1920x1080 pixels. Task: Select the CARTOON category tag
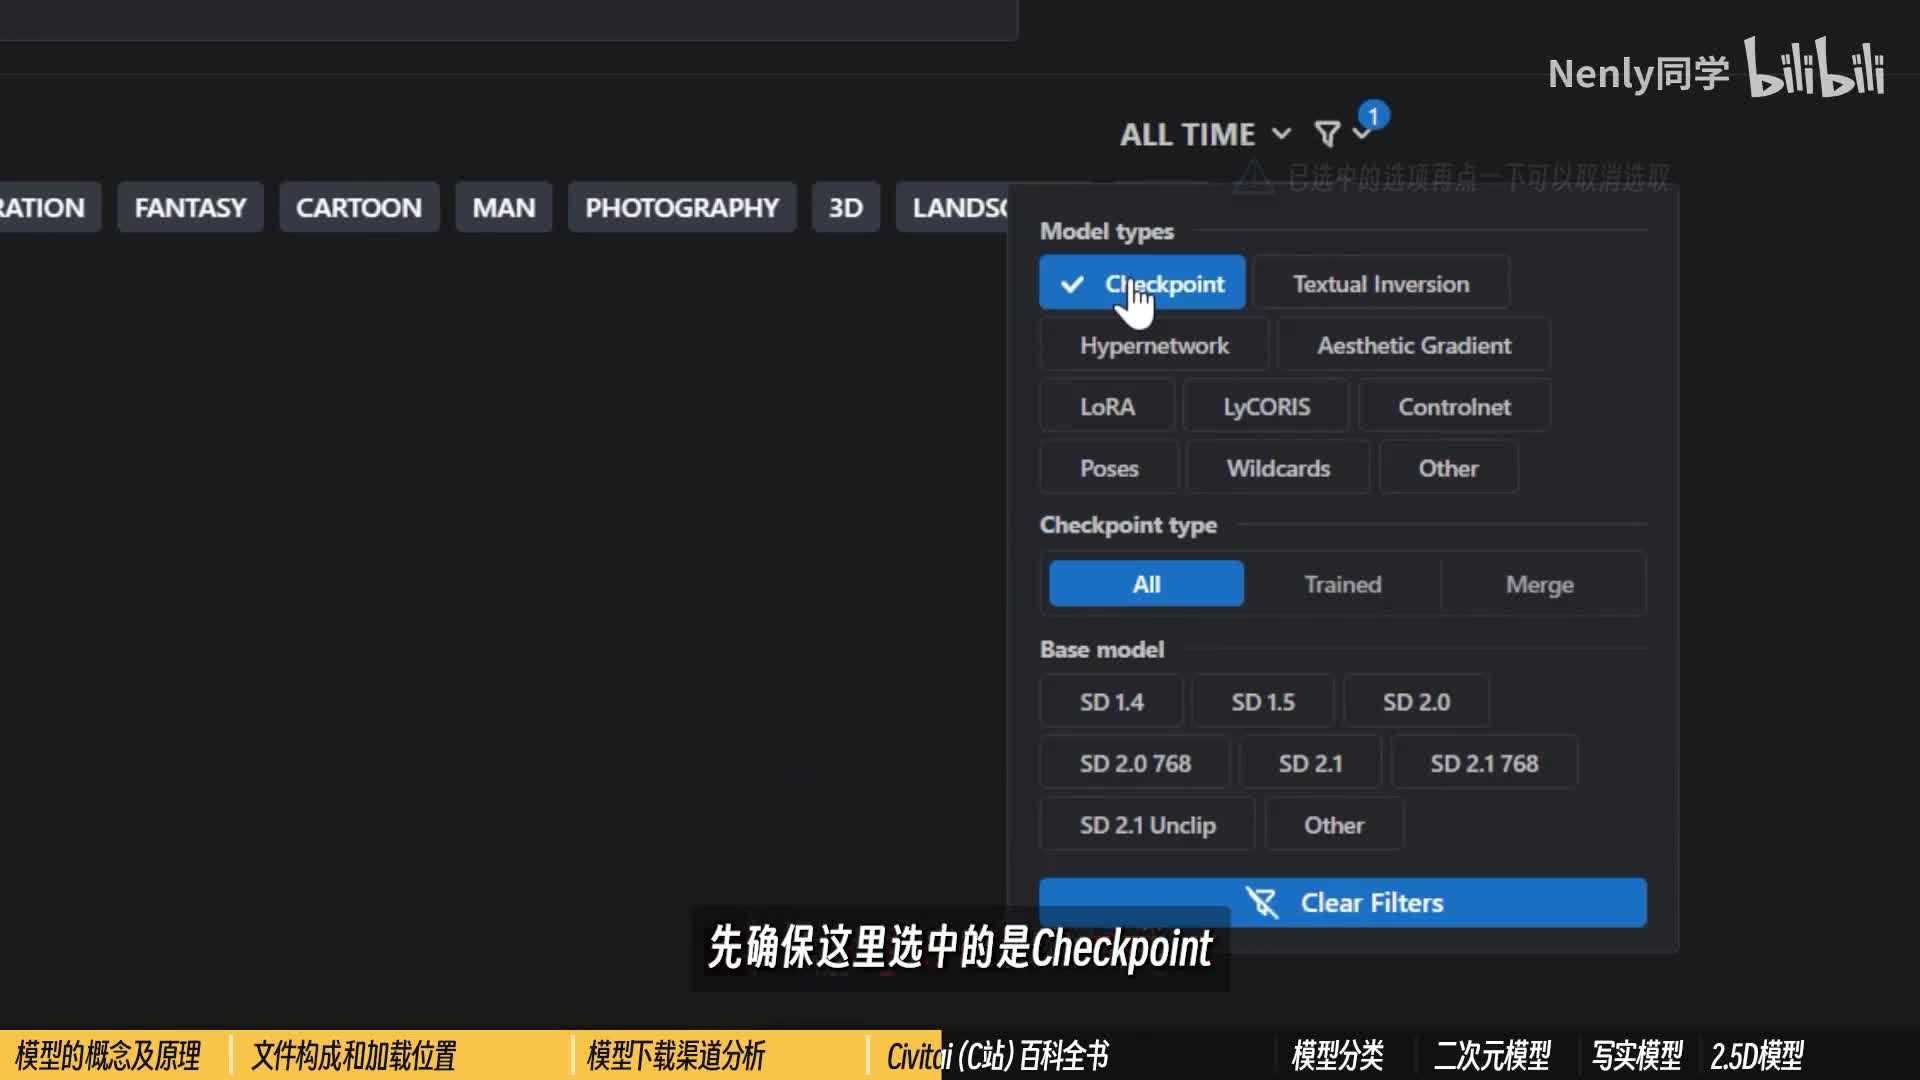coord(358,208)
